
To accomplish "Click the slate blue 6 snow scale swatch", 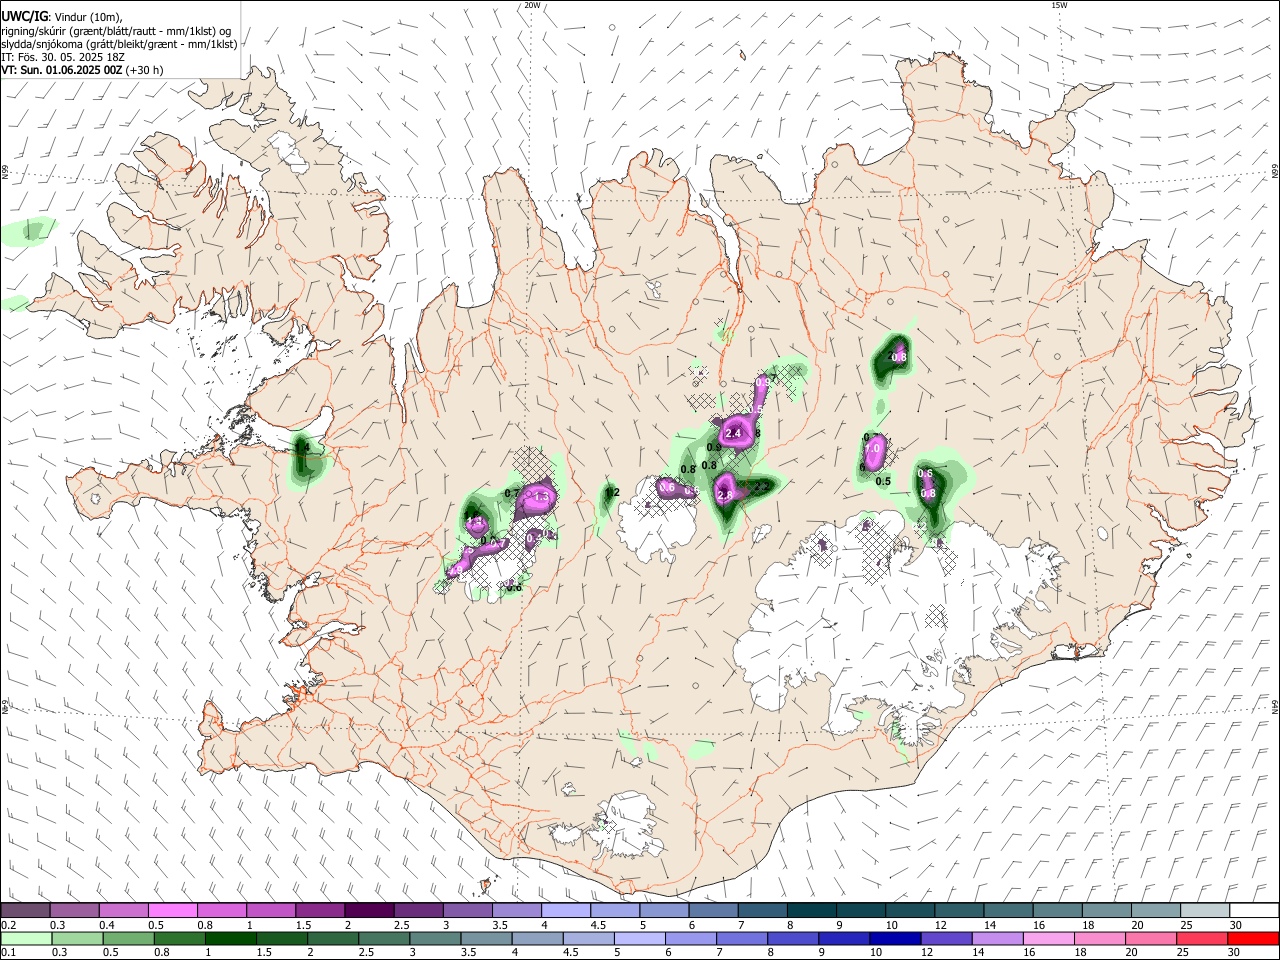I will (x=711, y=911).
